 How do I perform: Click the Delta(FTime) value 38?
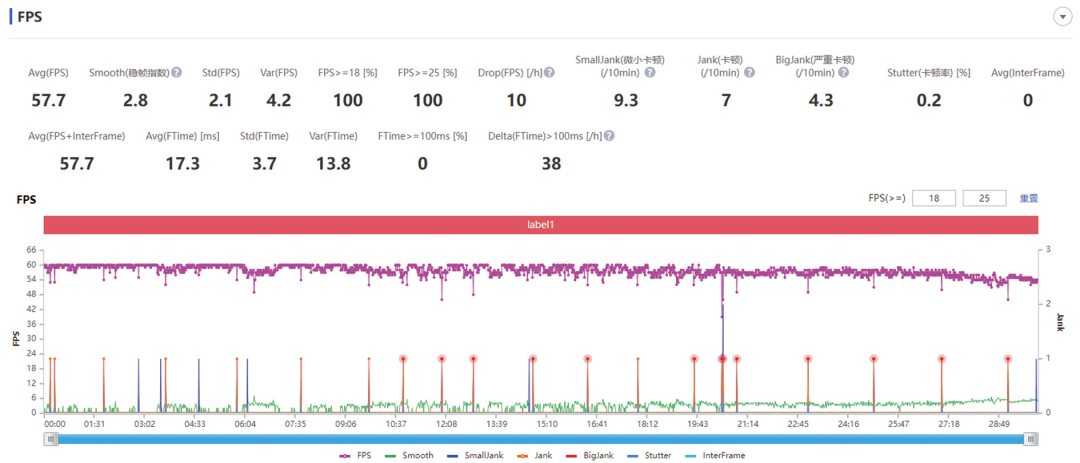coord(550,164)
